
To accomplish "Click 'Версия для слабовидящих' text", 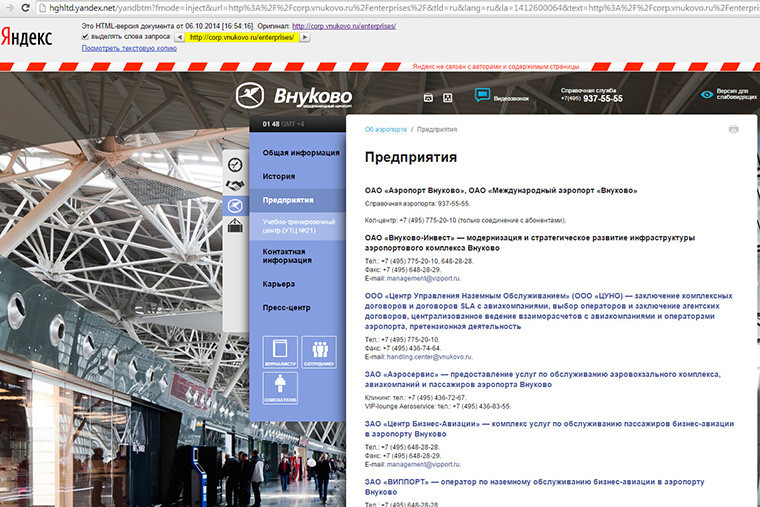I will click(x=736, y=94).
